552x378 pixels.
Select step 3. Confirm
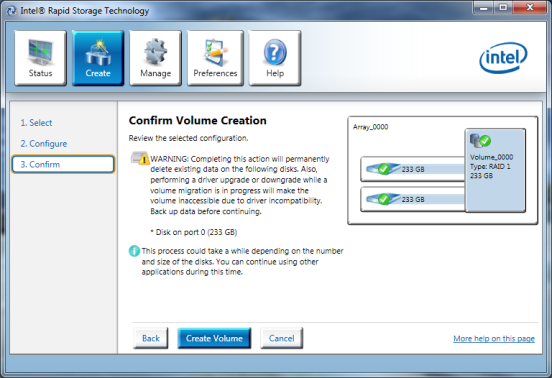pos(63,164)
